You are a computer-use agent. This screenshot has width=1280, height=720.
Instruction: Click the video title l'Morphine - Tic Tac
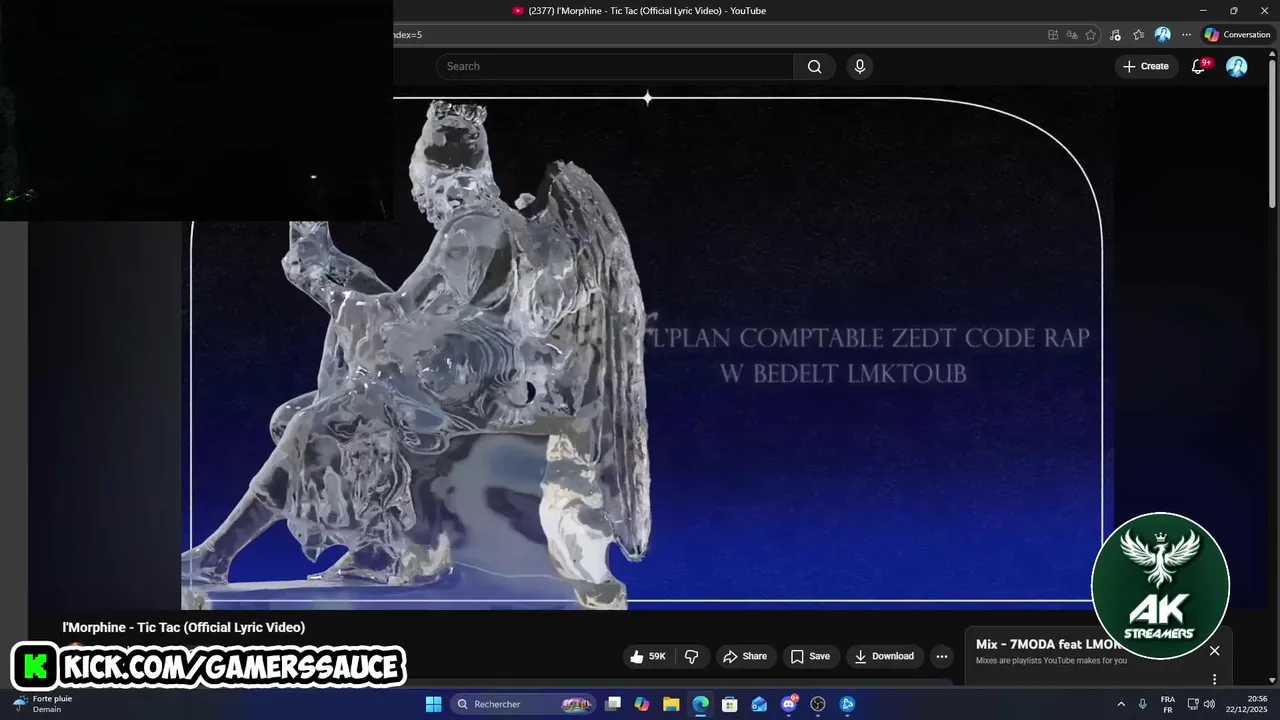pos(184,627)
